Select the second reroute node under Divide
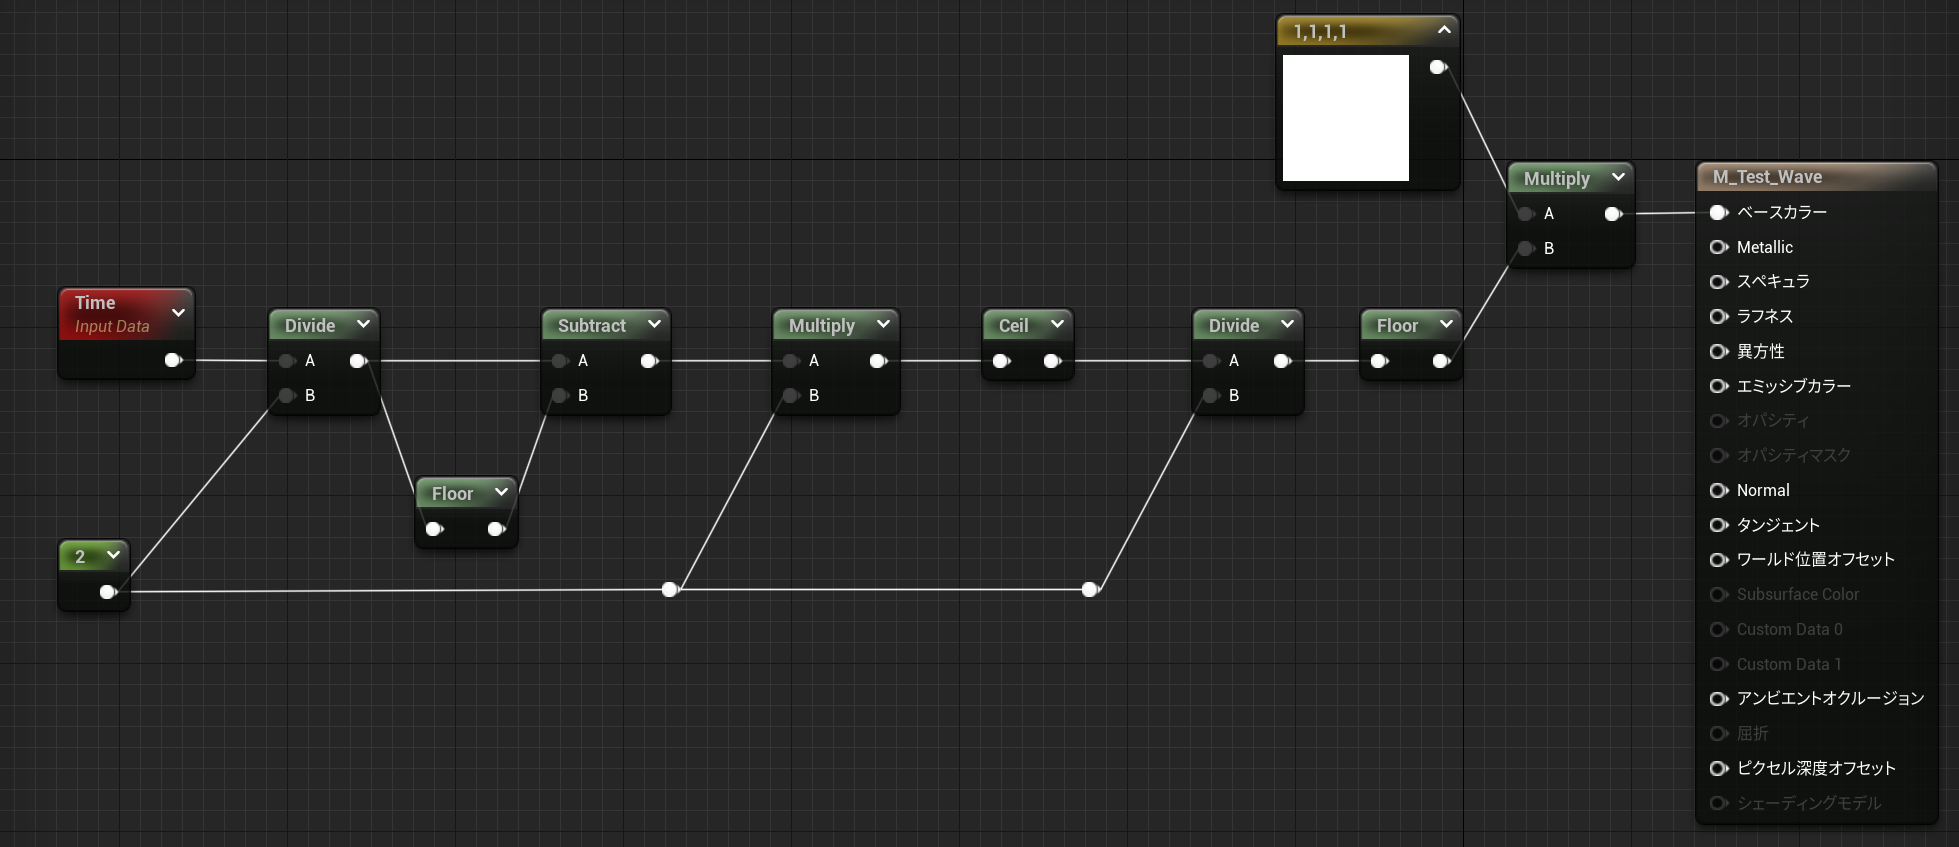The image size is (1959, 847). point(1090,590)
